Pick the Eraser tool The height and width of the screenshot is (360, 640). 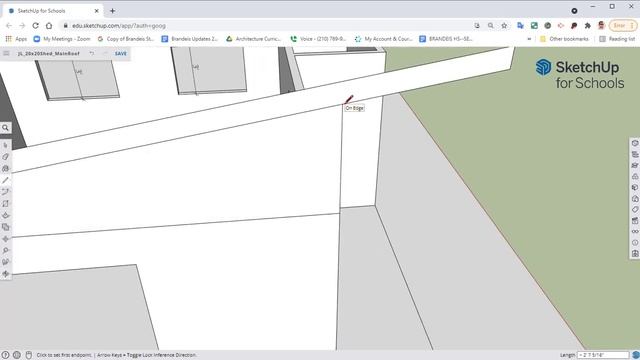5,157
